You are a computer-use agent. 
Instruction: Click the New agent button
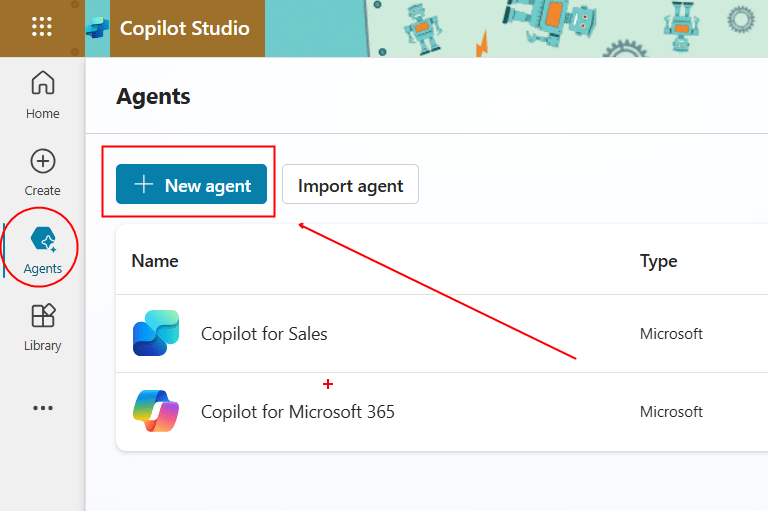192,185
